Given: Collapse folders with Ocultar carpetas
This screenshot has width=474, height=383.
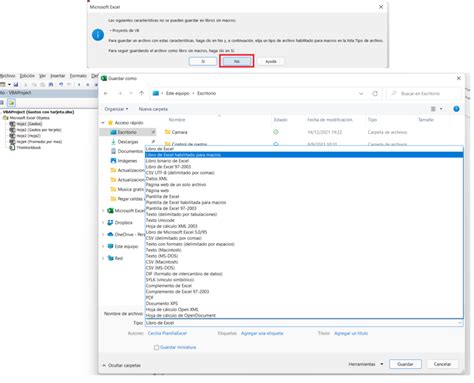Looking at the screenshot, I should (121, 365).
